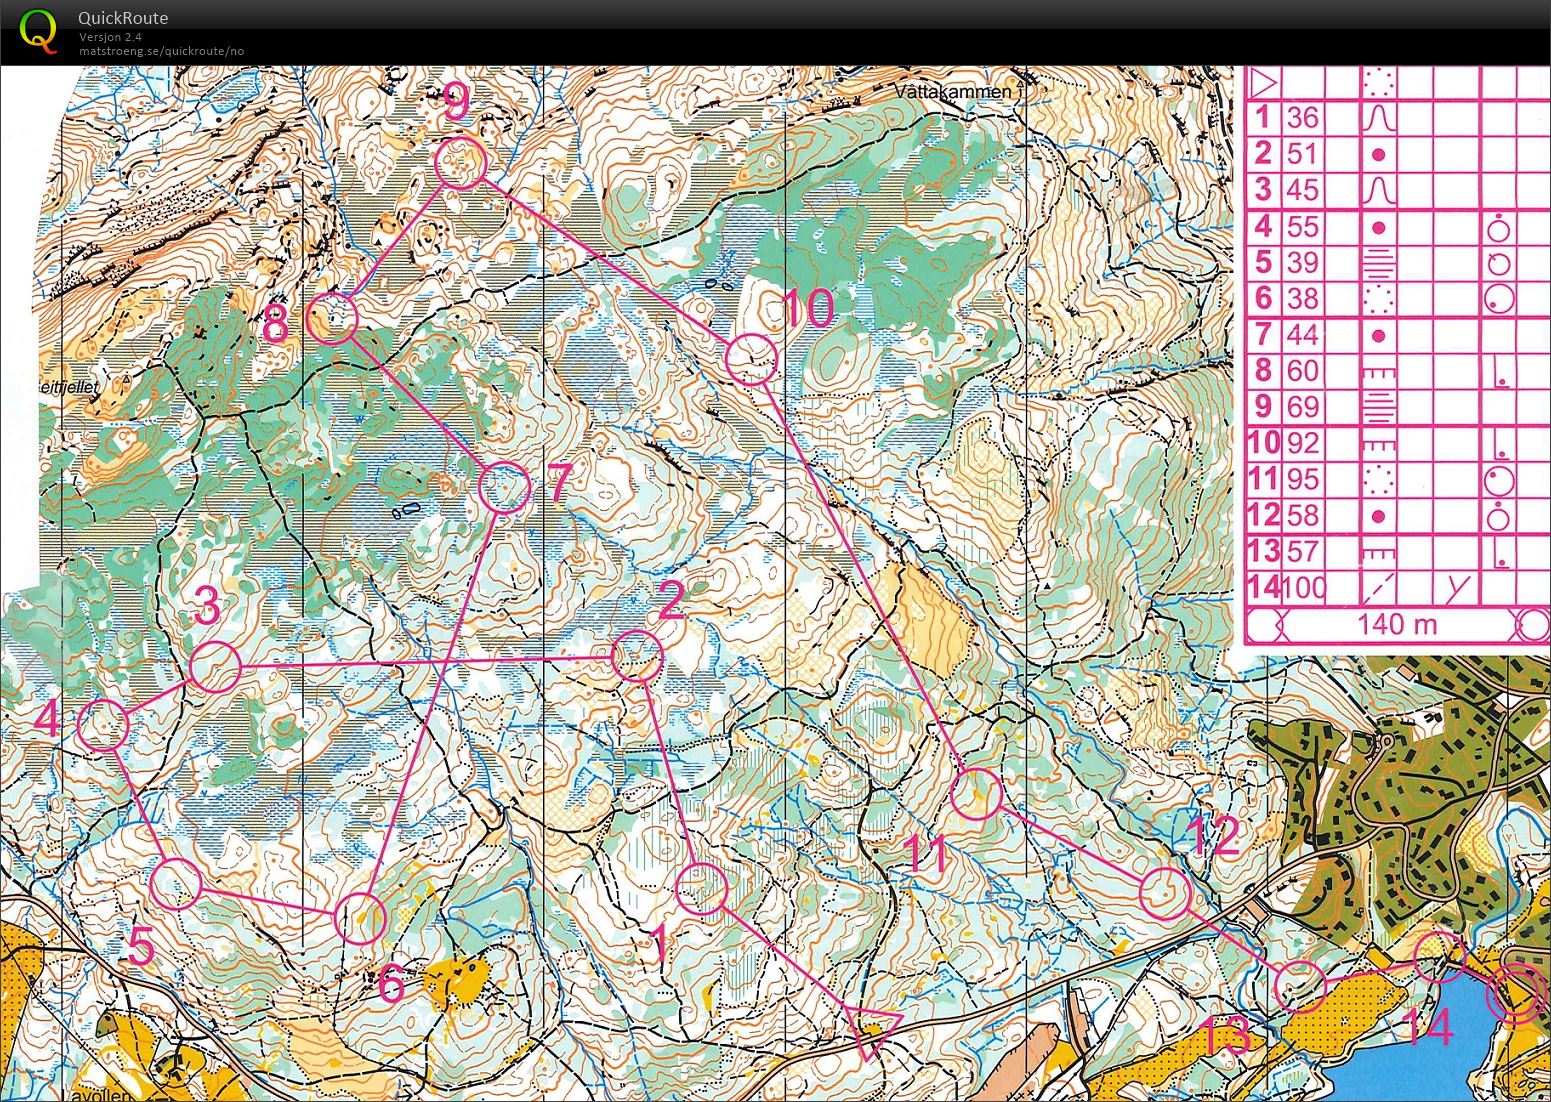The height and width of the screenshot is (1102, 1551).
Task: Click the crossing symbol in row 10
Action: (x=1378, y=445)
